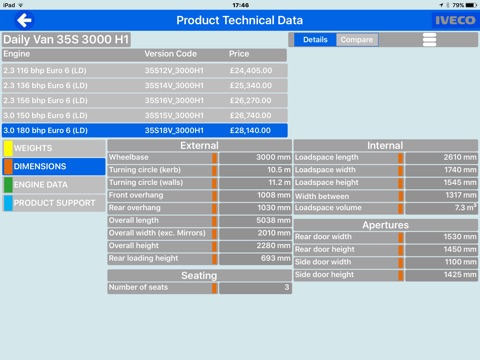
Task: Select the 2.3 136 bhp Euro 6 engine row
Action: (x=144, y=86)
